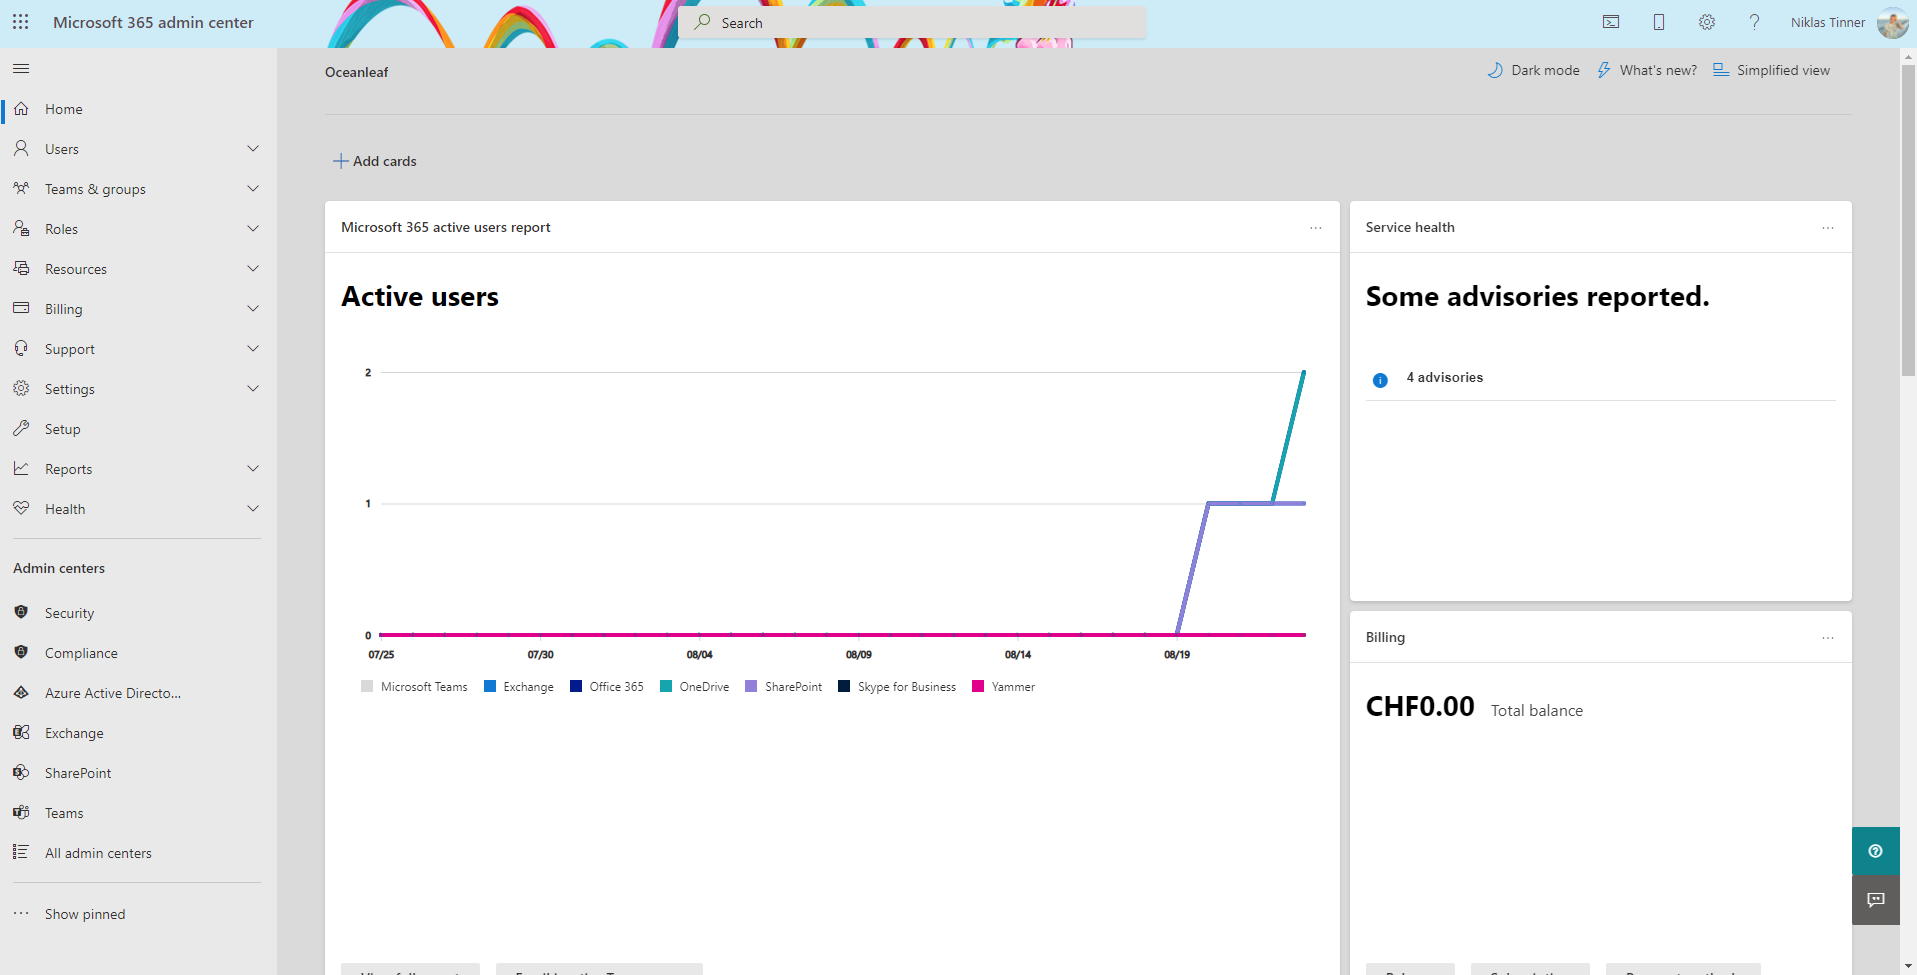Open the Compliance admin center
The image size is (1917, 975).
81,652
